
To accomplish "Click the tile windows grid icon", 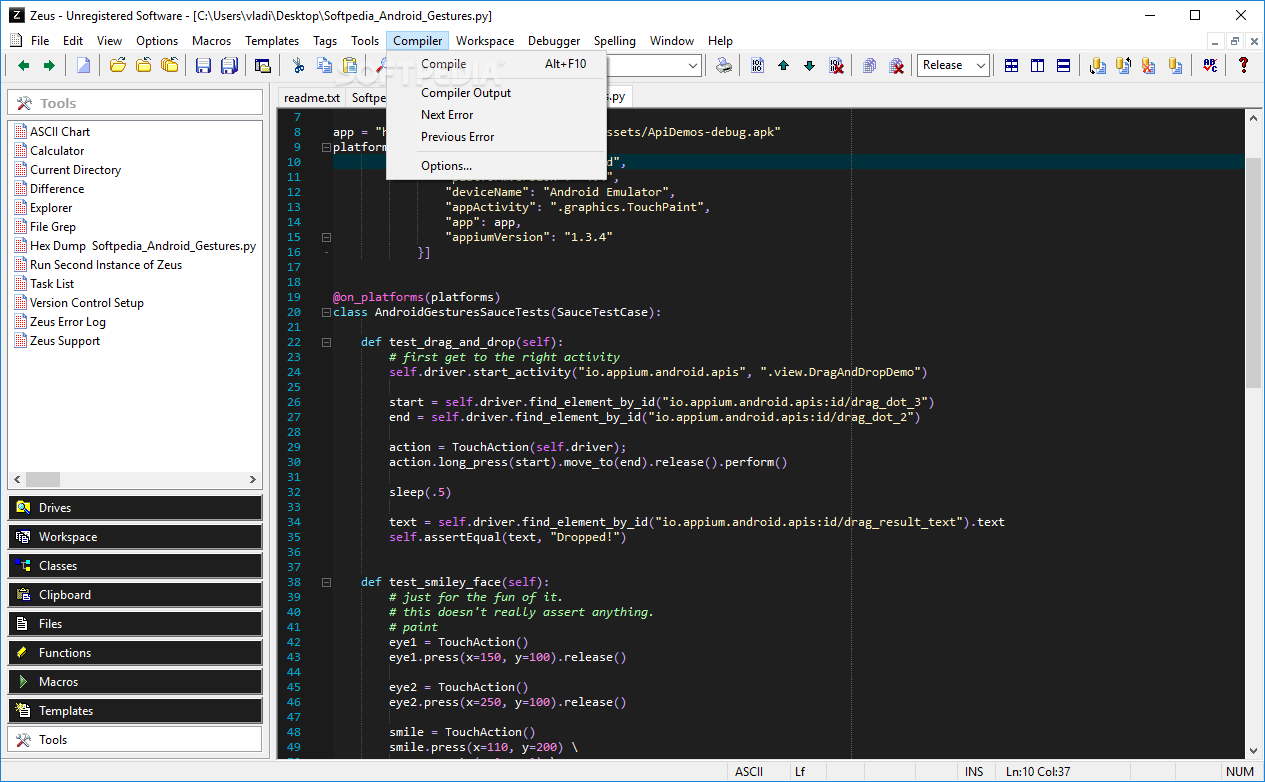I will 1012,66.
